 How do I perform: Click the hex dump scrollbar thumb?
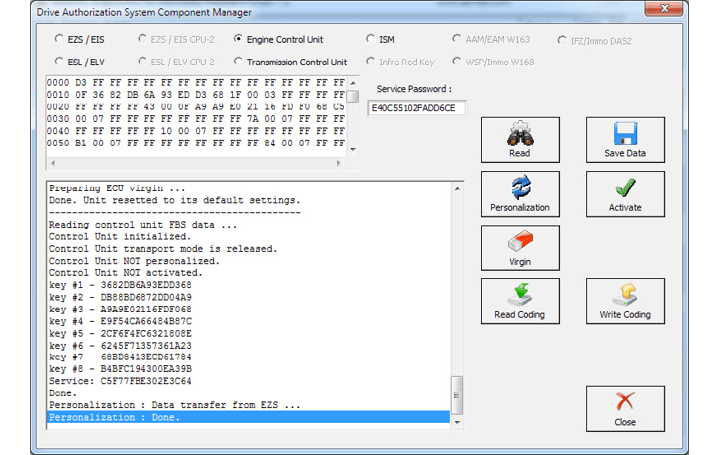pyautogui.click(x=353, y=96)
